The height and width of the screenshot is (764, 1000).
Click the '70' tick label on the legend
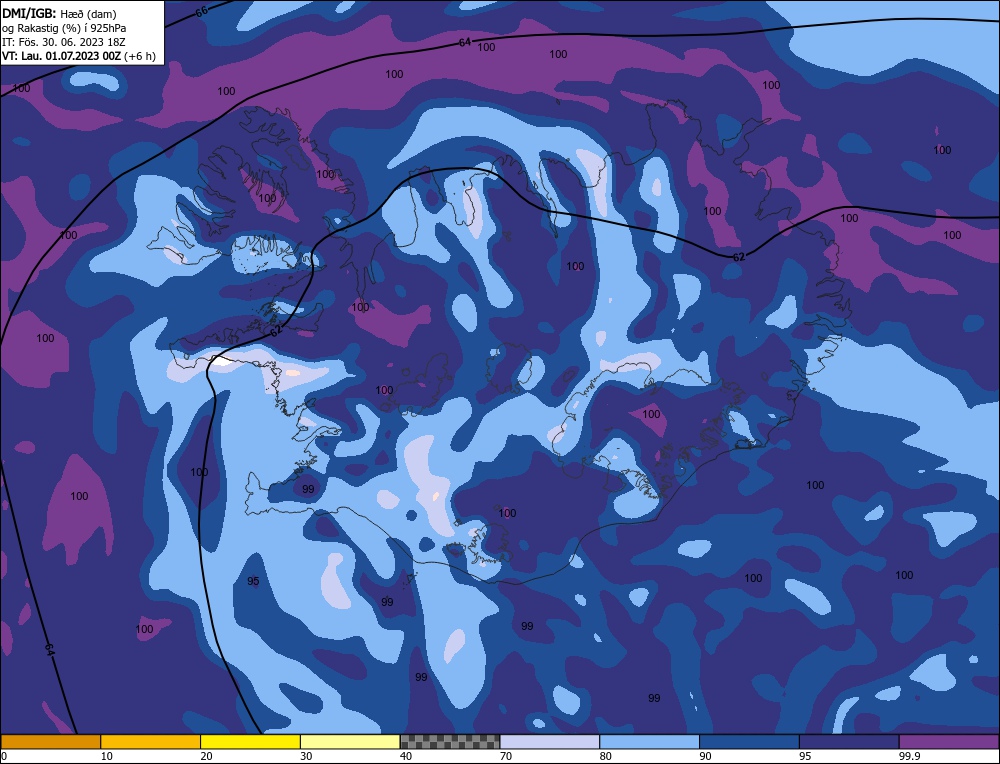point(506,756)
